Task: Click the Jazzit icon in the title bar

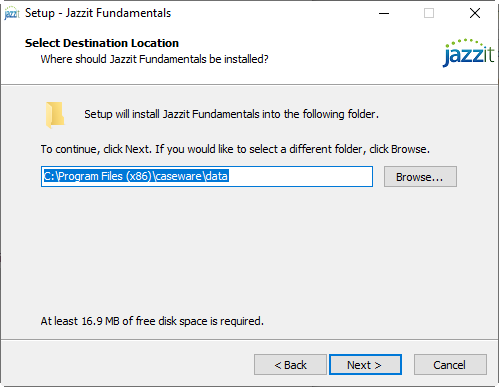Action: point(12,13)
